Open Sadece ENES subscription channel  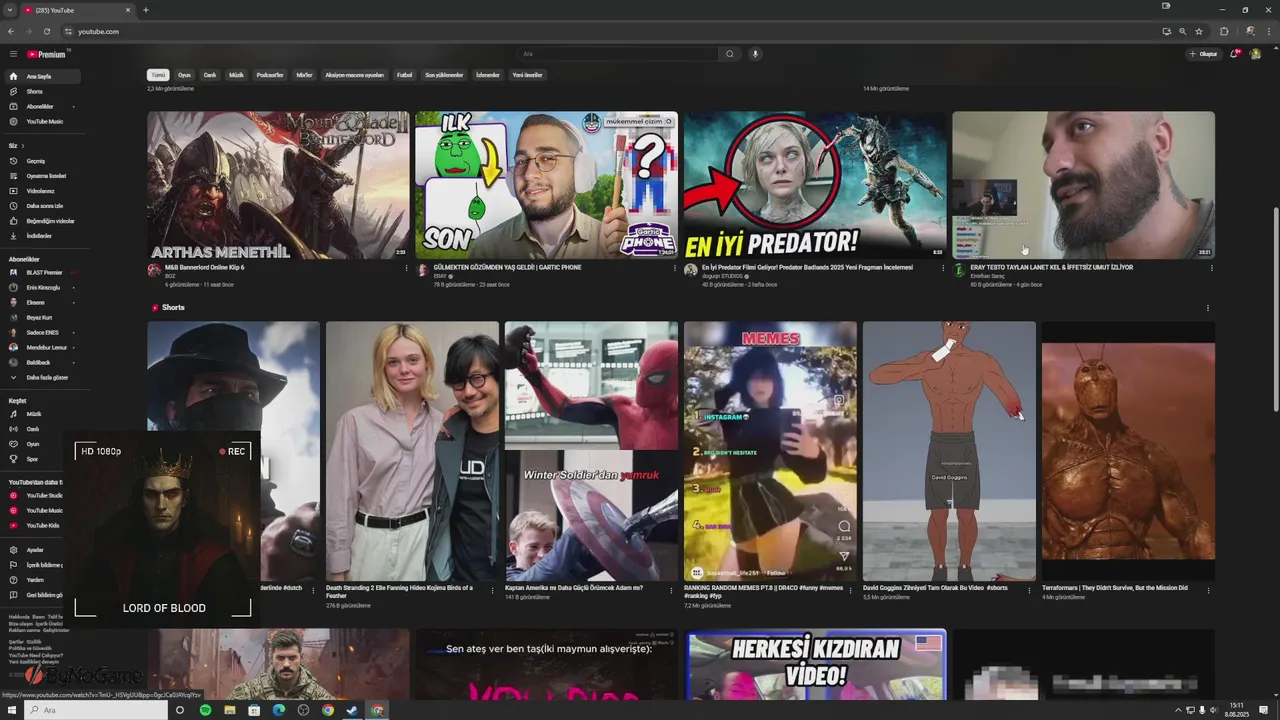(40, 332)
